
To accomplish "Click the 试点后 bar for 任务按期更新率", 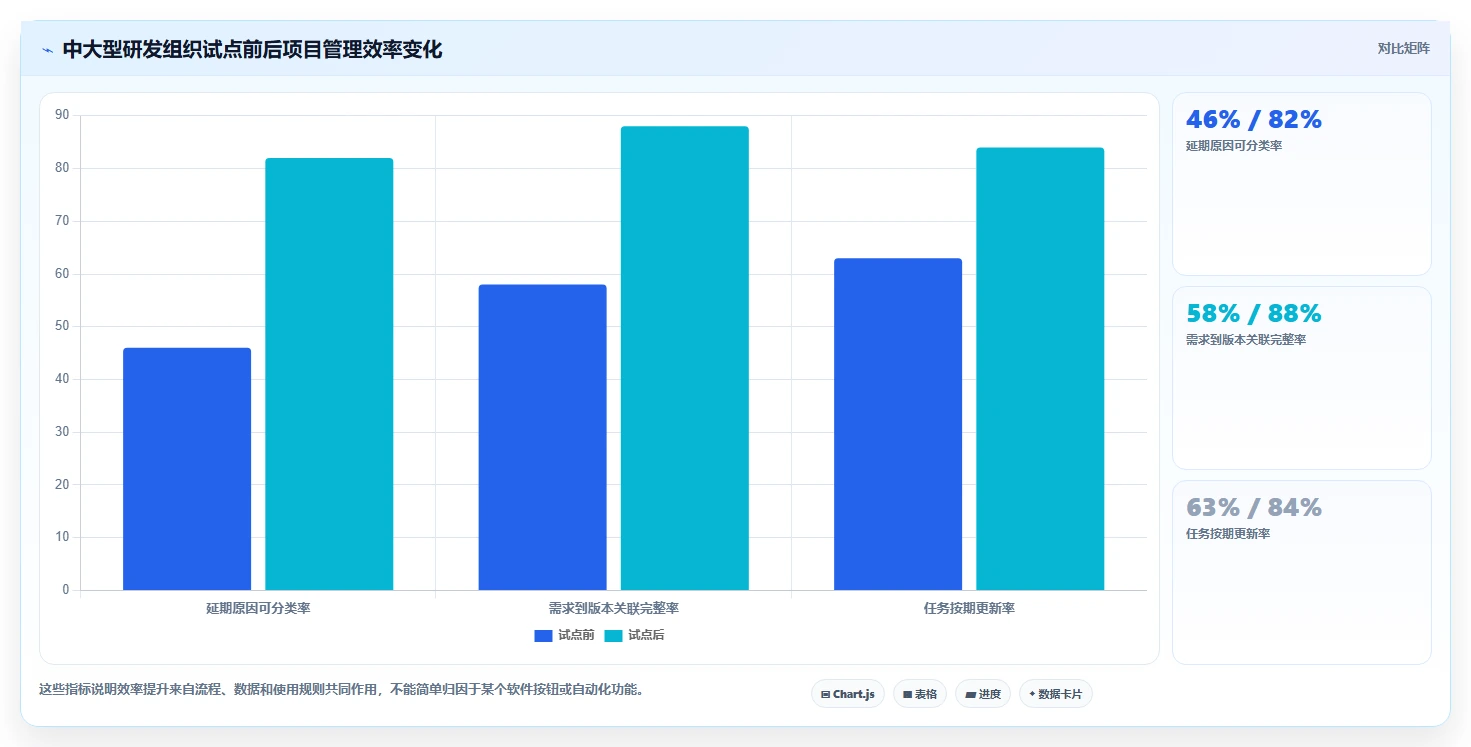I will [x=1040, y=369].
